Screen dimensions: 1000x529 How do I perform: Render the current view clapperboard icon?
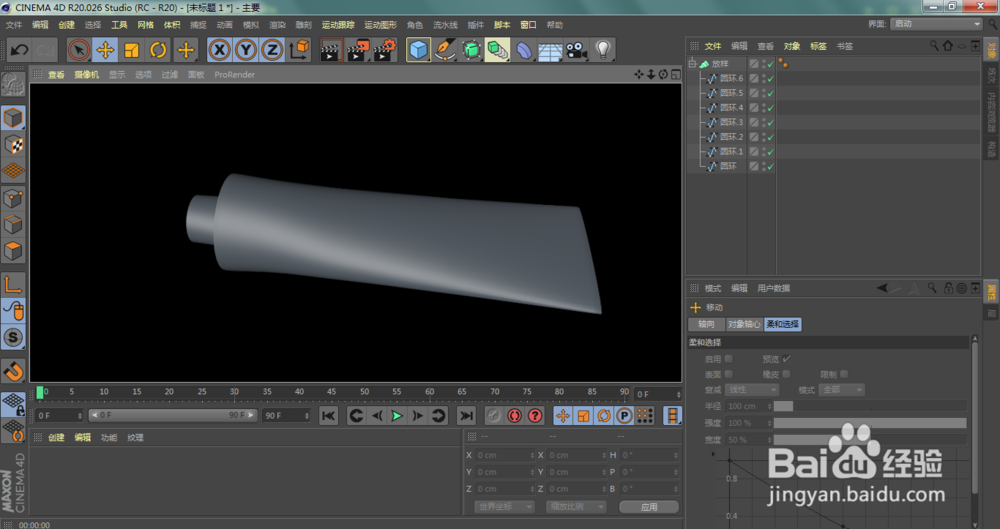coord(331,50)
